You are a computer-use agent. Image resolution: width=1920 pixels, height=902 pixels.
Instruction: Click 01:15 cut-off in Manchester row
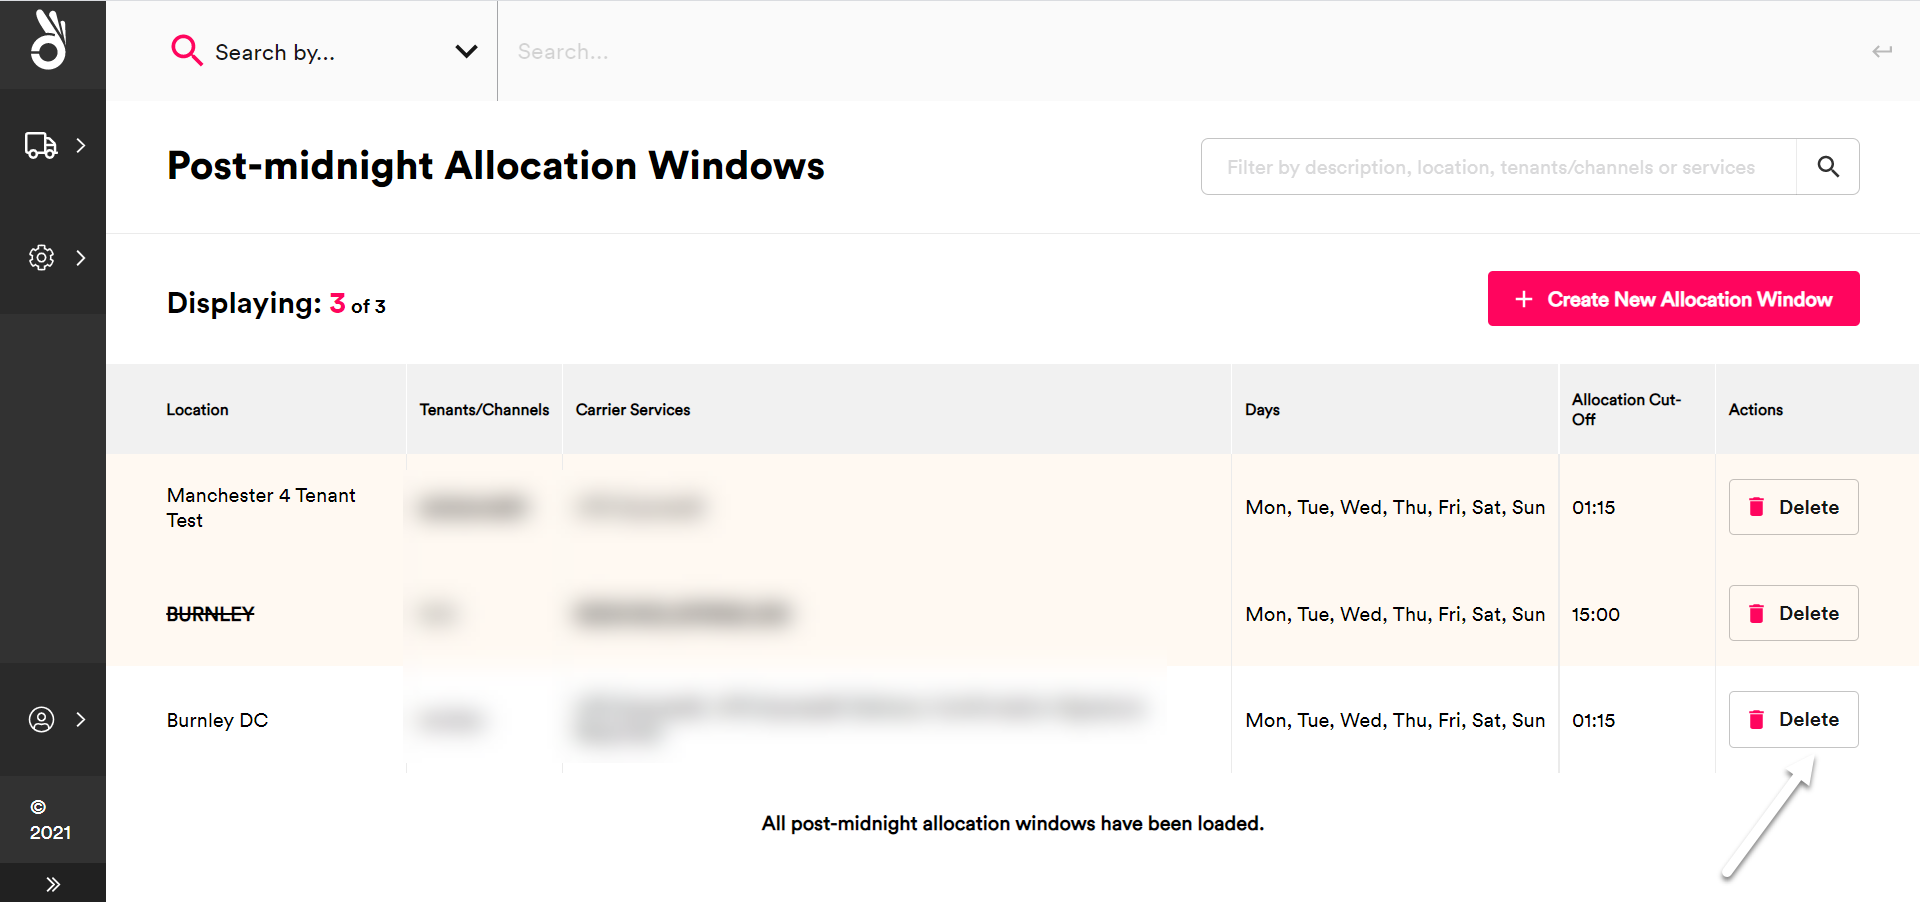click(x=1593, y=507)
